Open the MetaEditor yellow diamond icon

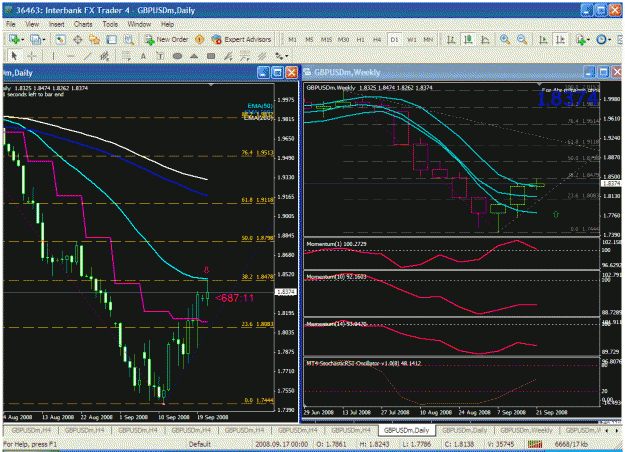pos(199,39)
